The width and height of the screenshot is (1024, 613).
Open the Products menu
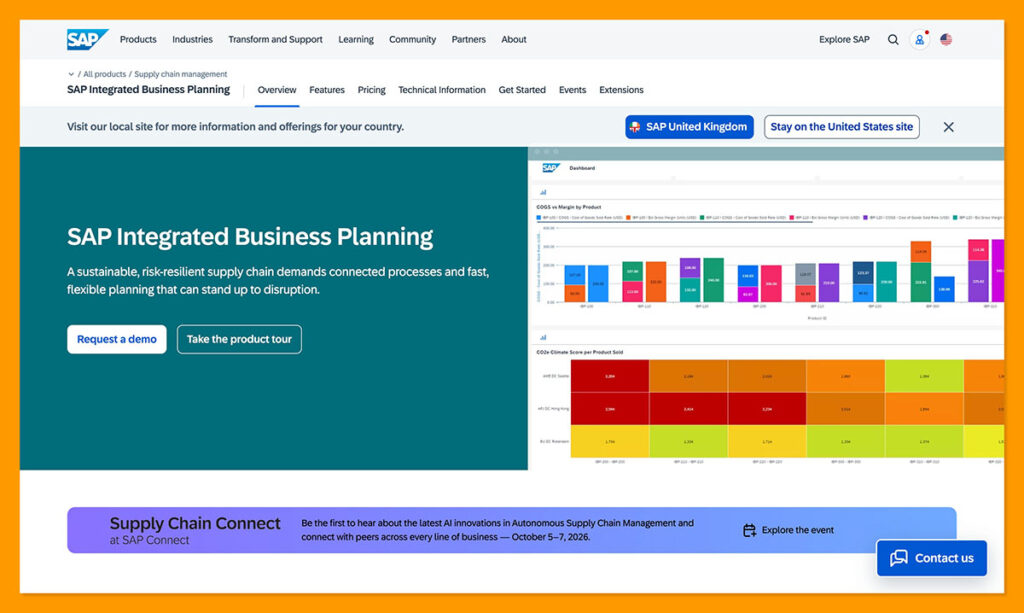click(x=138, y=40)
